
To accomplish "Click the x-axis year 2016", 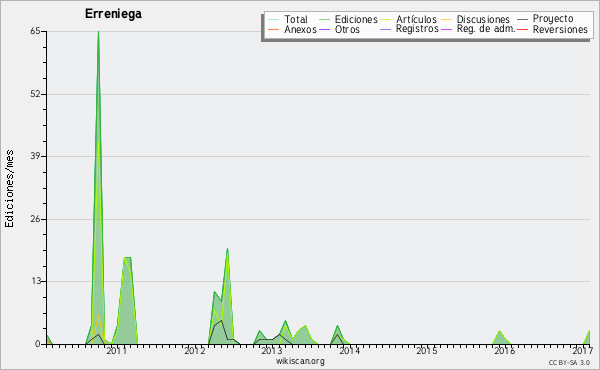I will (x=504, y=350).
